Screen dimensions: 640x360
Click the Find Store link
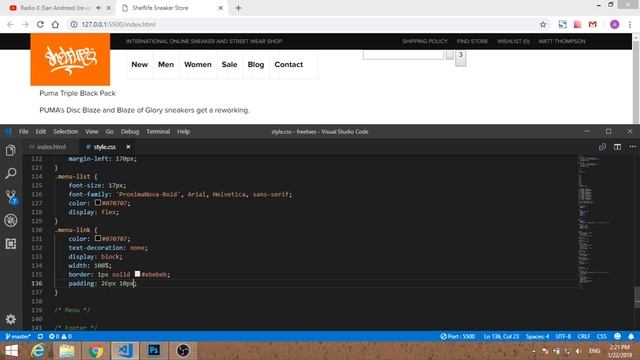coord(472,41)
